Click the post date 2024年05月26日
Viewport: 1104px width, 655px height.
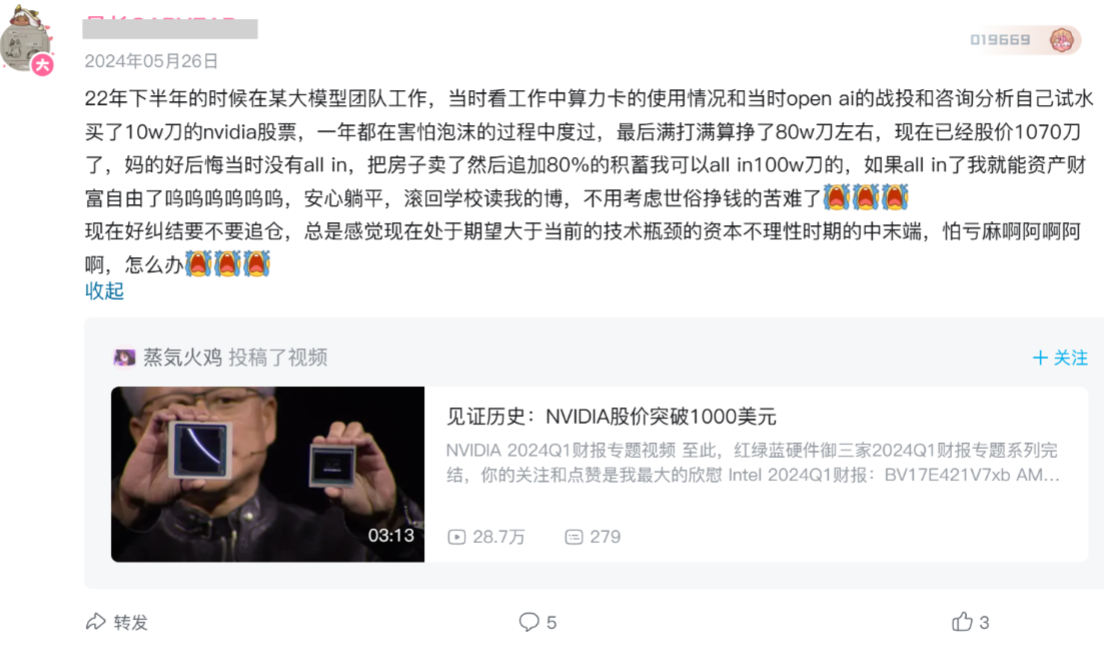point(151,61)
